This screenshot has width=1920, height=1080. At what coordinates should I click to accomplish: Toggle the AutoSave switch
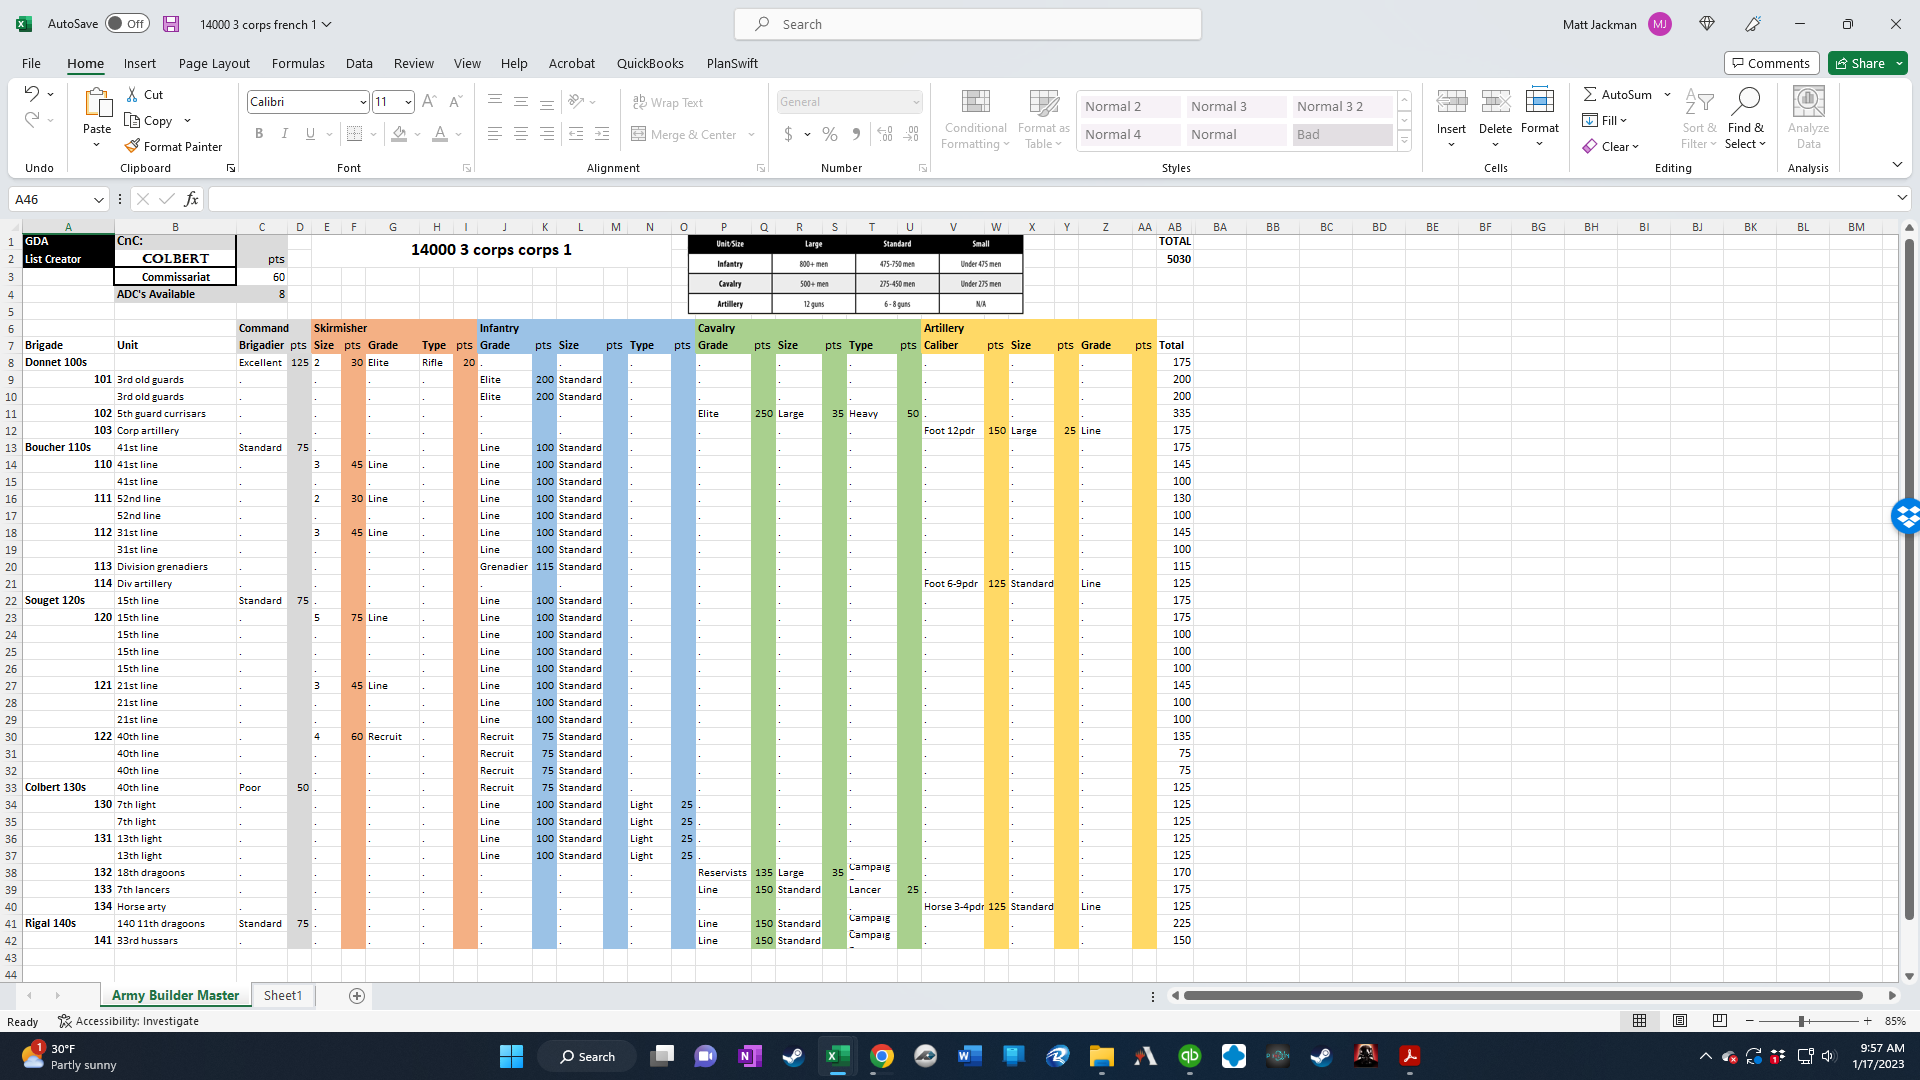coord(127,24)
